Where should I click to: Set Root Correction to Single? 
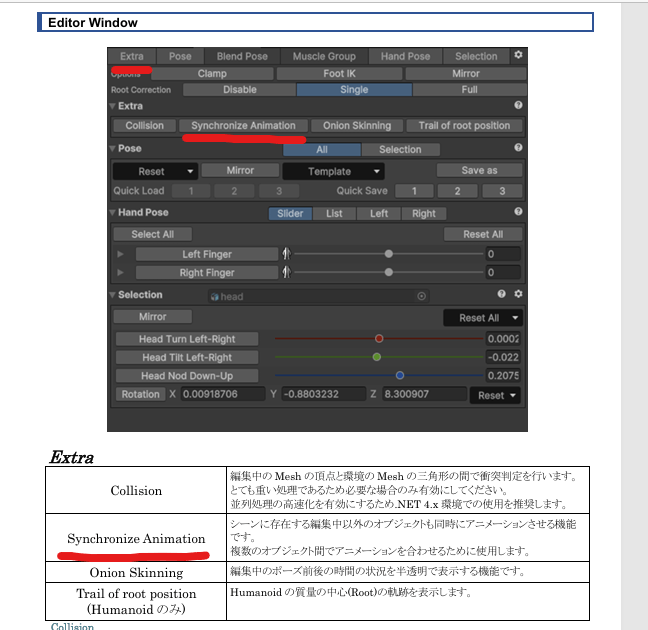354,90
